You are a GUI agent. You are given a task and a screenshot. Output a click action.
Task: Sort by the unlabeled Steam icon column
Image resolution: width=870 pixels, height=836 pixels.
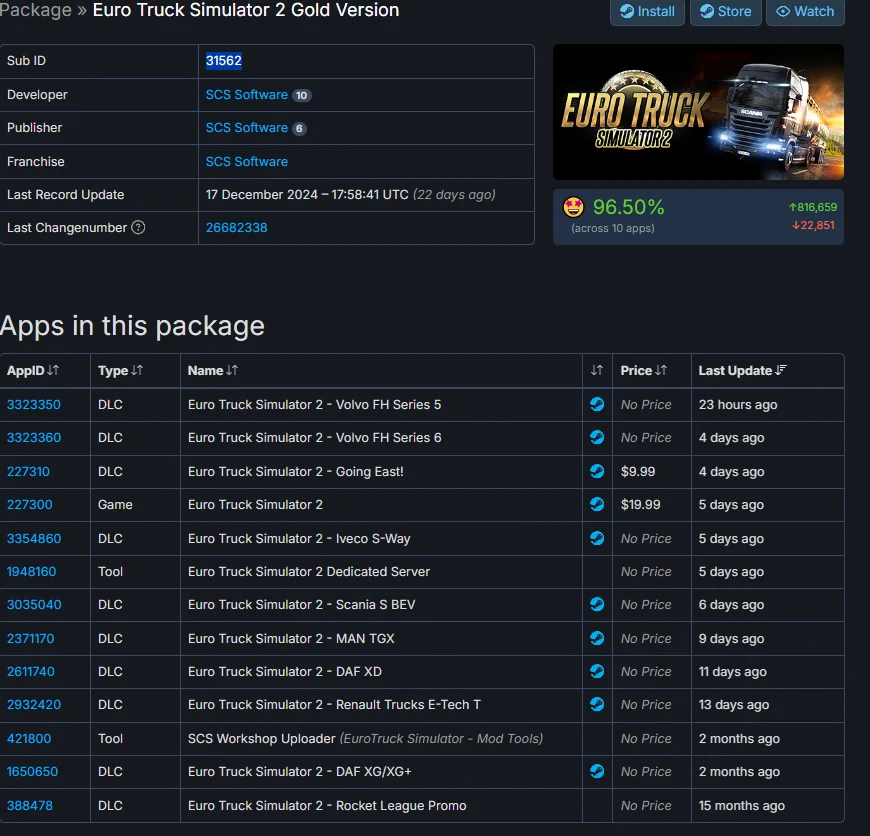tap(597, 371)
